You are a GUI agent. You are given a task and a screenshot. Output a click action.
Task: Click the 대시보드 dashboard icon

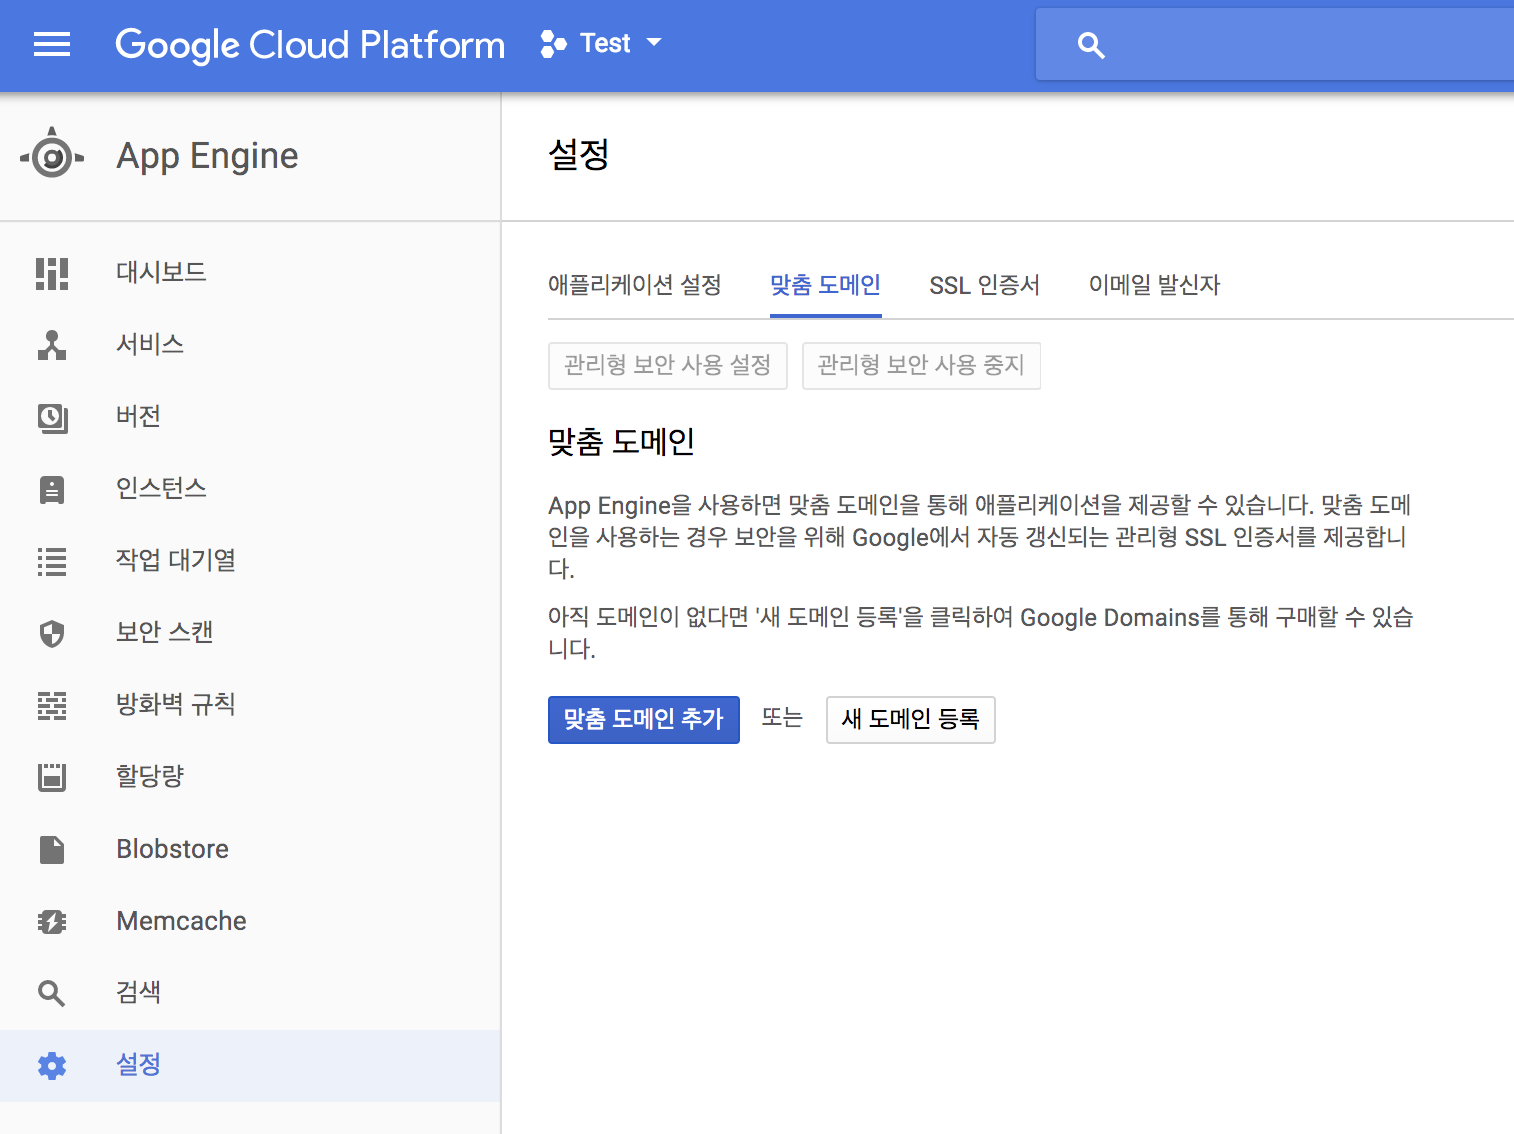pyautogui.click(x=52, y=273)
